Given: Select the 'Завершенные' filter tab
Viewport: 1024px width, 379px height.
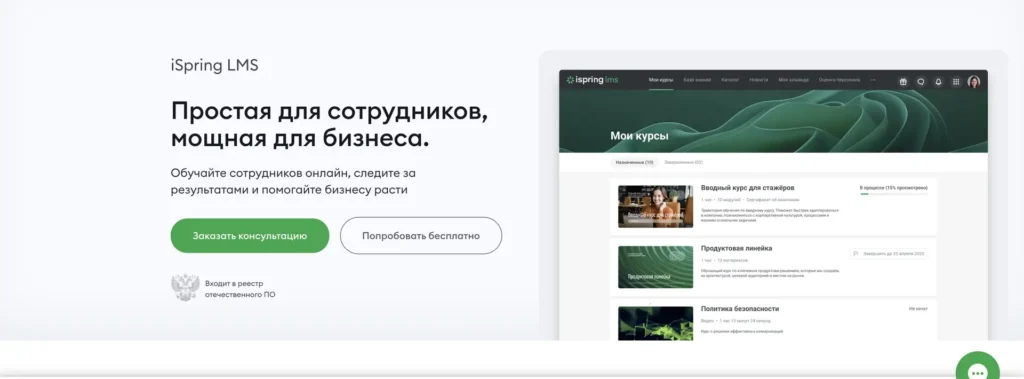Looking at the screenshot, I should pyautogui.click(x=683, y=162).
